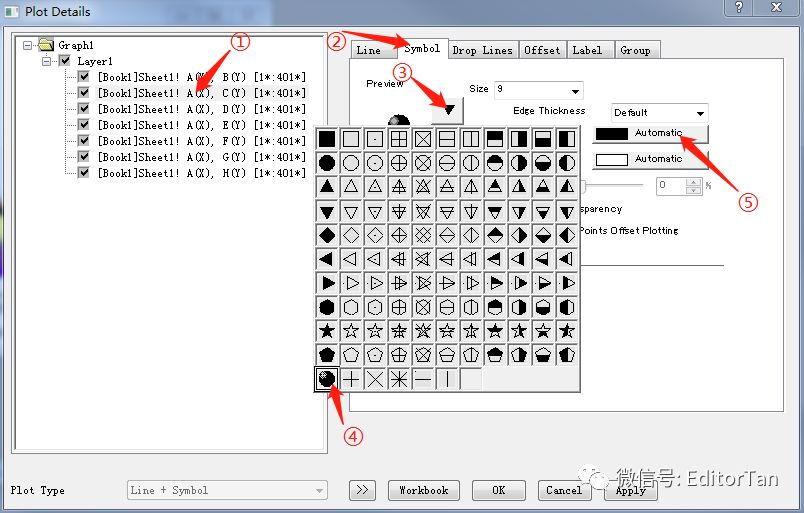Switch to the Symbol tab

423,49
